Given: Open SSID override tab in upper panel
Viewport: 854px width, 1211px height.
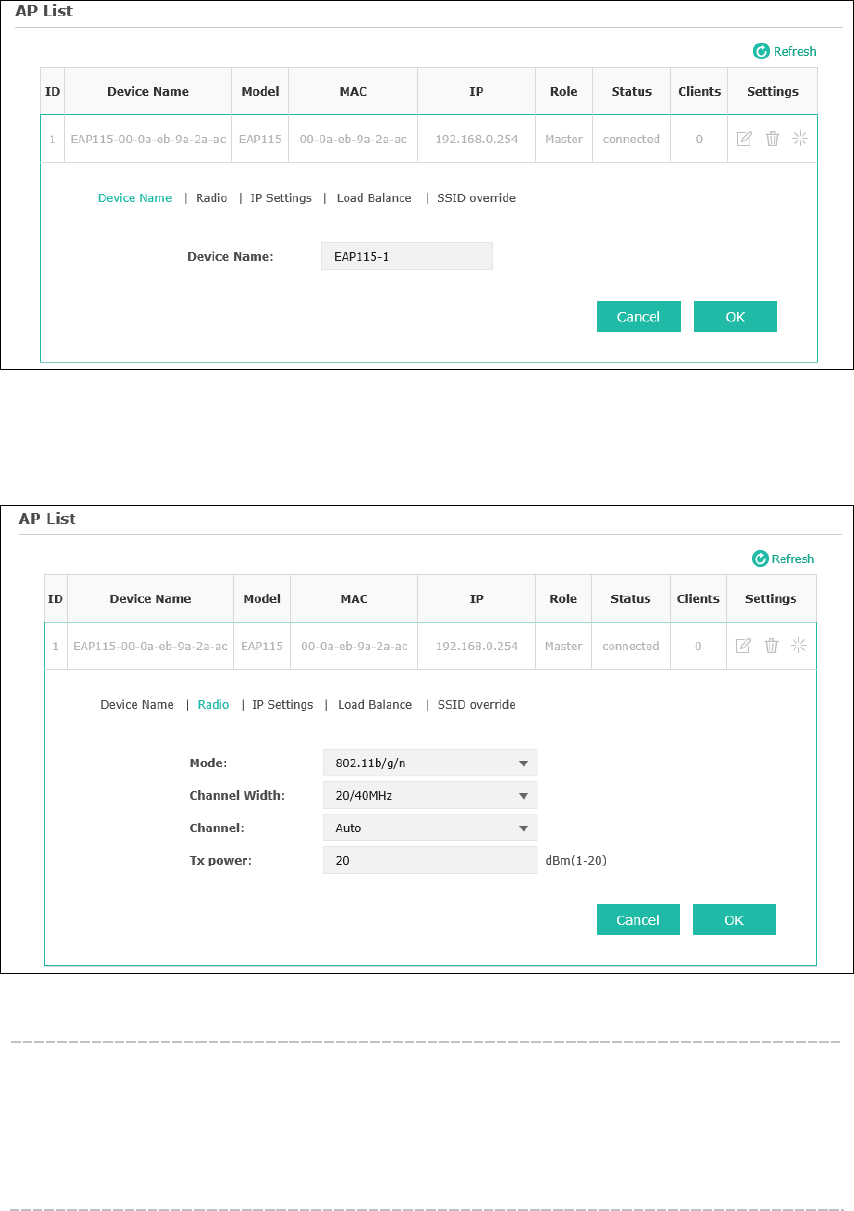Looking at the screenshot, I should coord(476,198).
